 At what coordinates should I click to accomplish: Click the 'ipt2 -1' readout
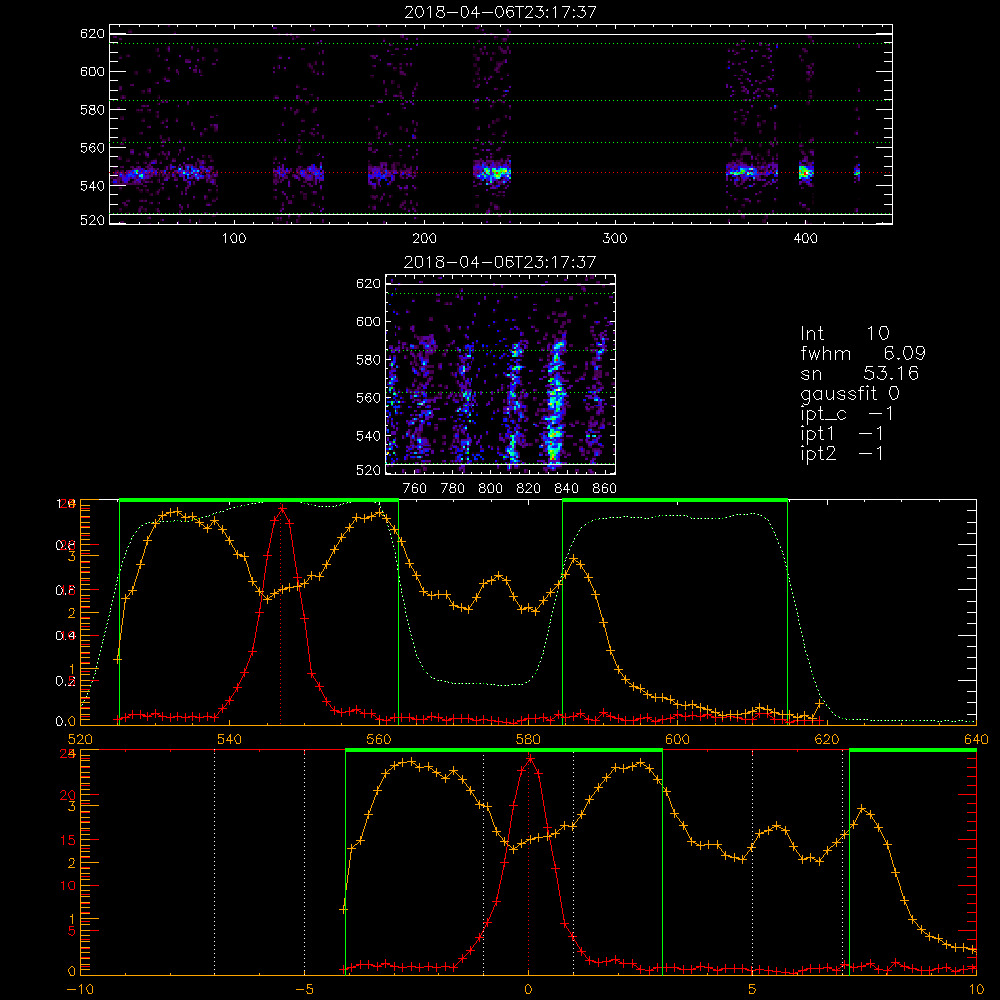(842, 453)
